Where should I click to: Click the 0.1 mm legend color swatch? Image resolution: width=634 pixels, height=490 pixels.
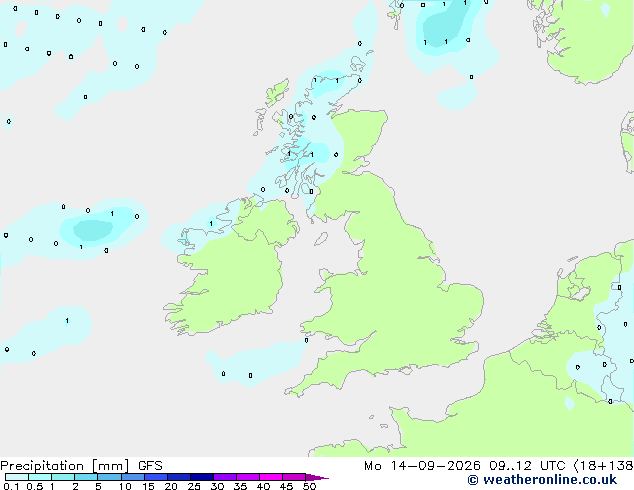[x=17, y=477]
